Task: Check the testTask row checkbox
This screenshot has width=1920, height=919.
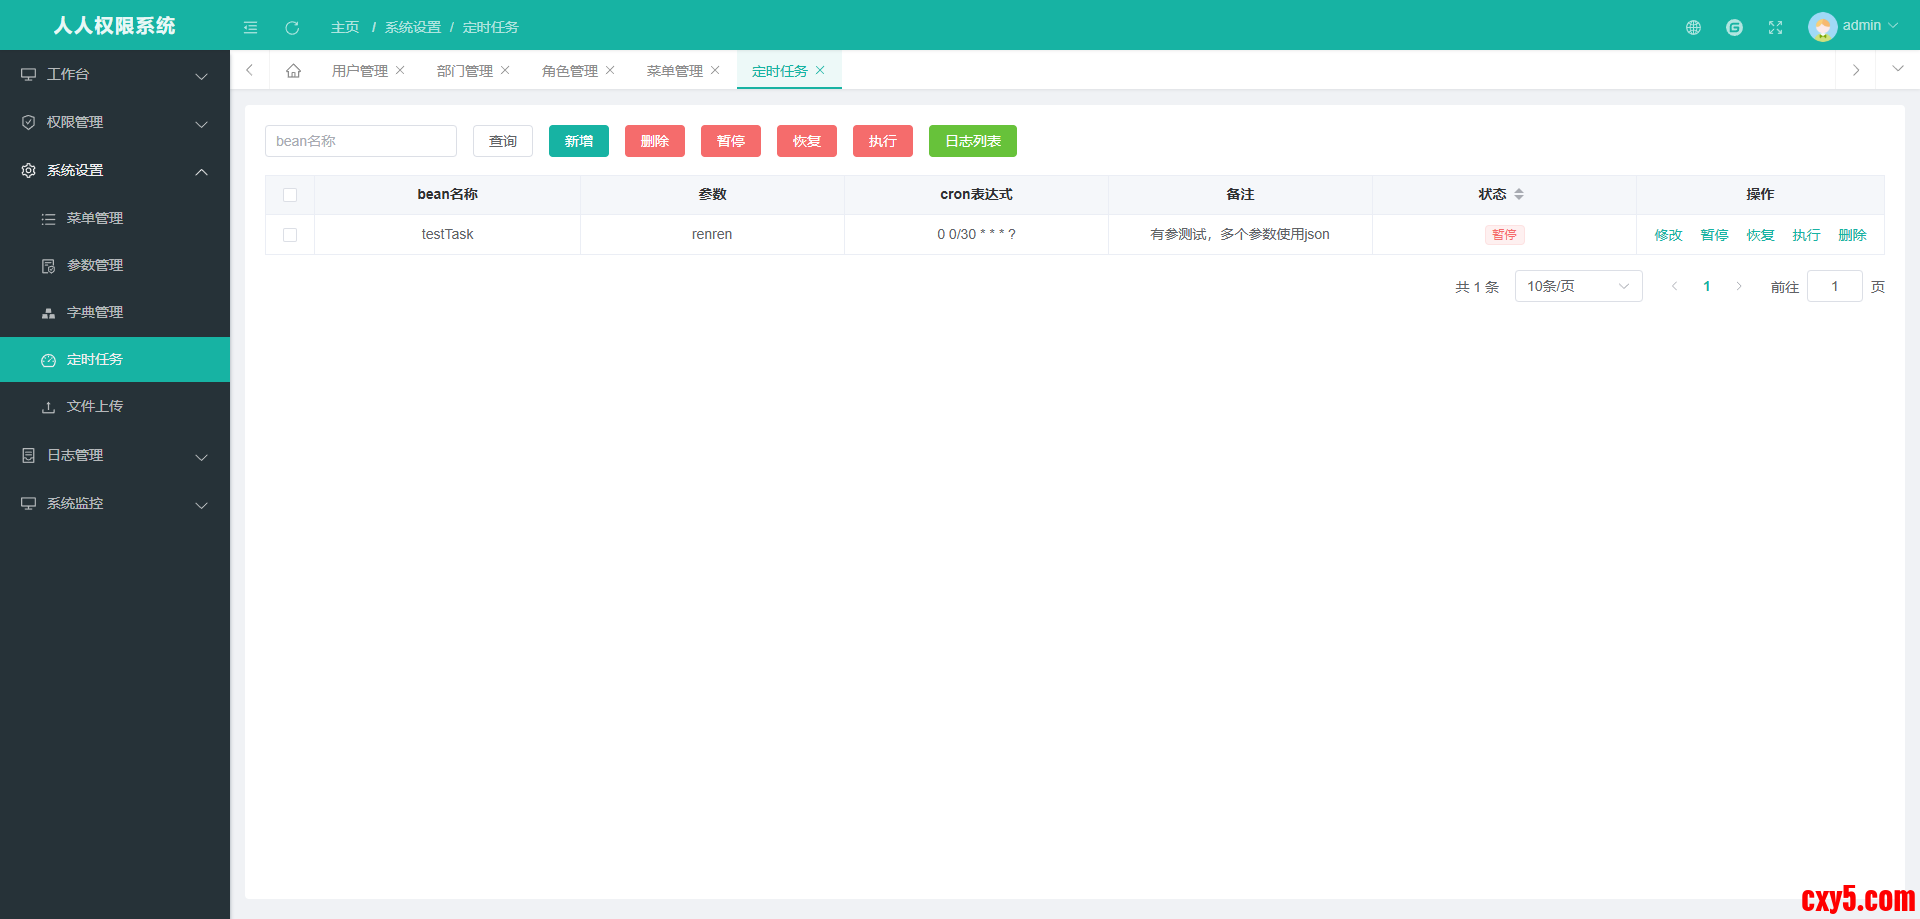Action: tap(290, 235)
